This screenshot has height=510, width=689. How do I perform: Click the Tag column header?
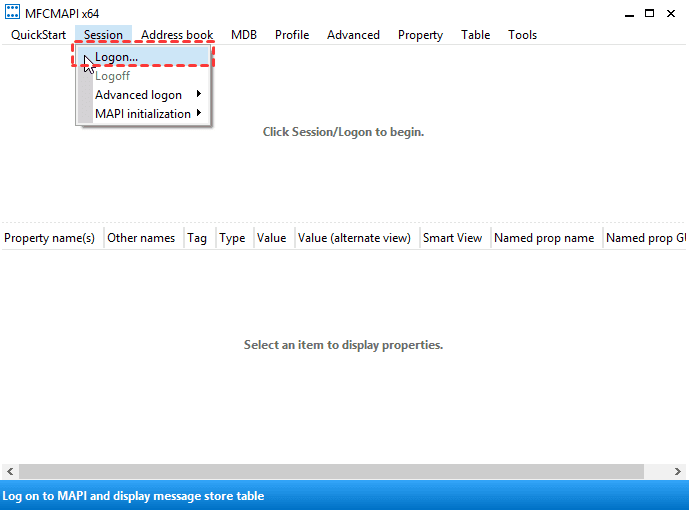[197, 238]
